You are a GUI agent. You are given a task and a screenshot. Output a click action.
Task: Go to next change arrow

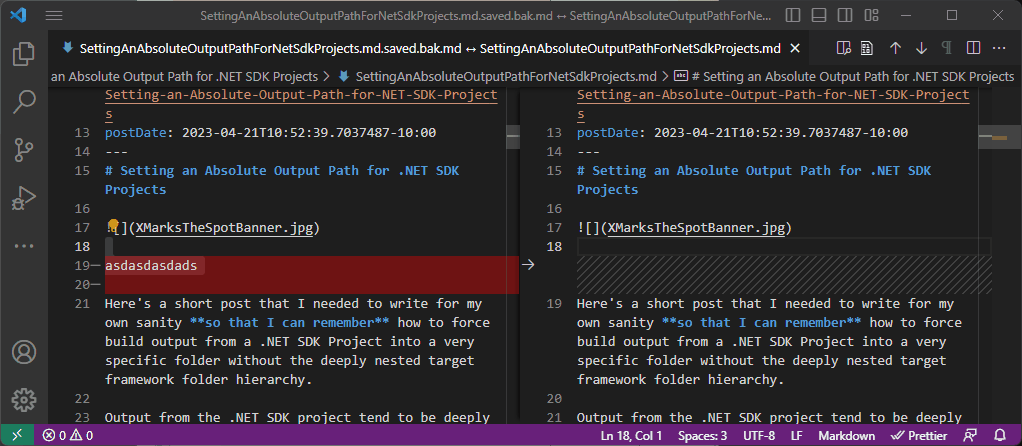(922, 48)
